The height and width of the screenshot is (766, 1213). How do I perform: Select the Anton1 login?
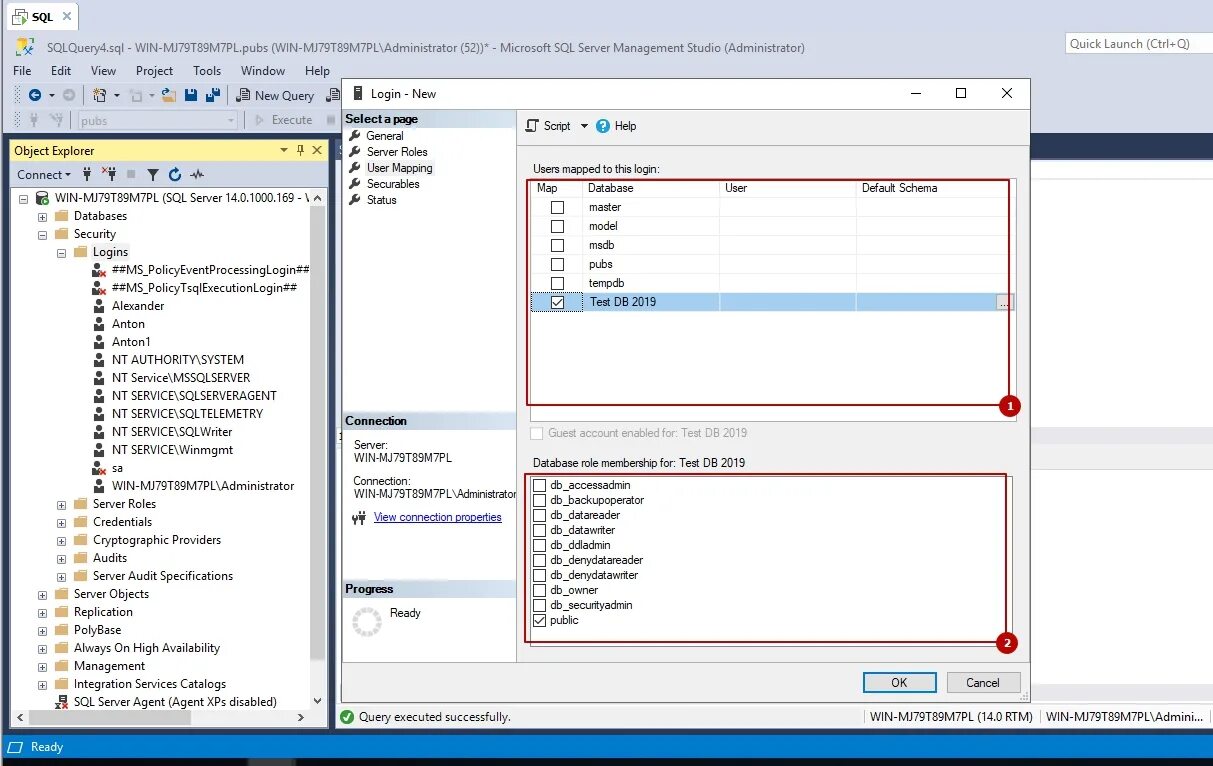click(131, 342)
